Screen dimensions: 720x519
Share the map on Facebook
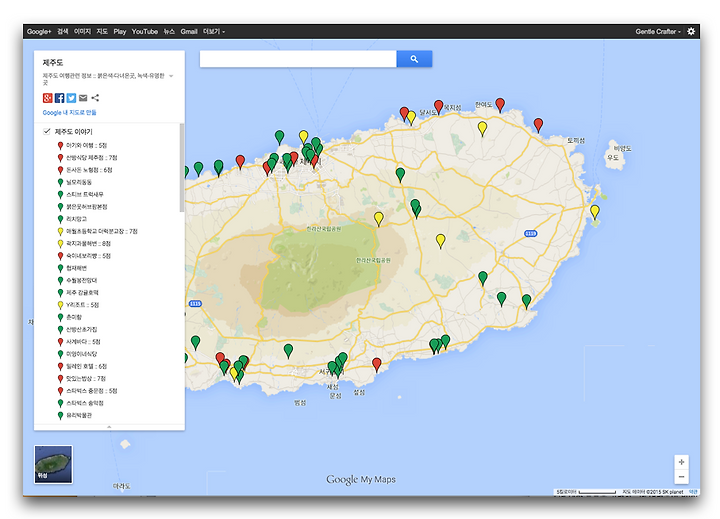pyautogui.click(x=59, y=98)
